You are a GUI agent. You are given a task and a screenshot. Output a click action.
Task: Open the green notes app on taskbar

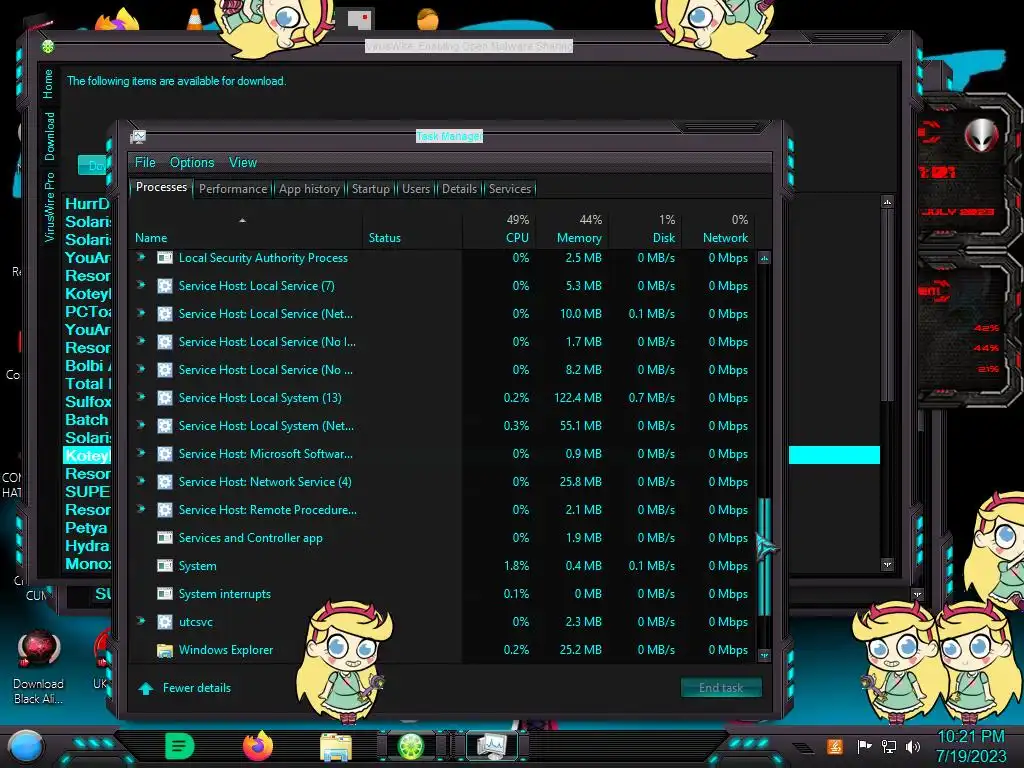[180, 746]
